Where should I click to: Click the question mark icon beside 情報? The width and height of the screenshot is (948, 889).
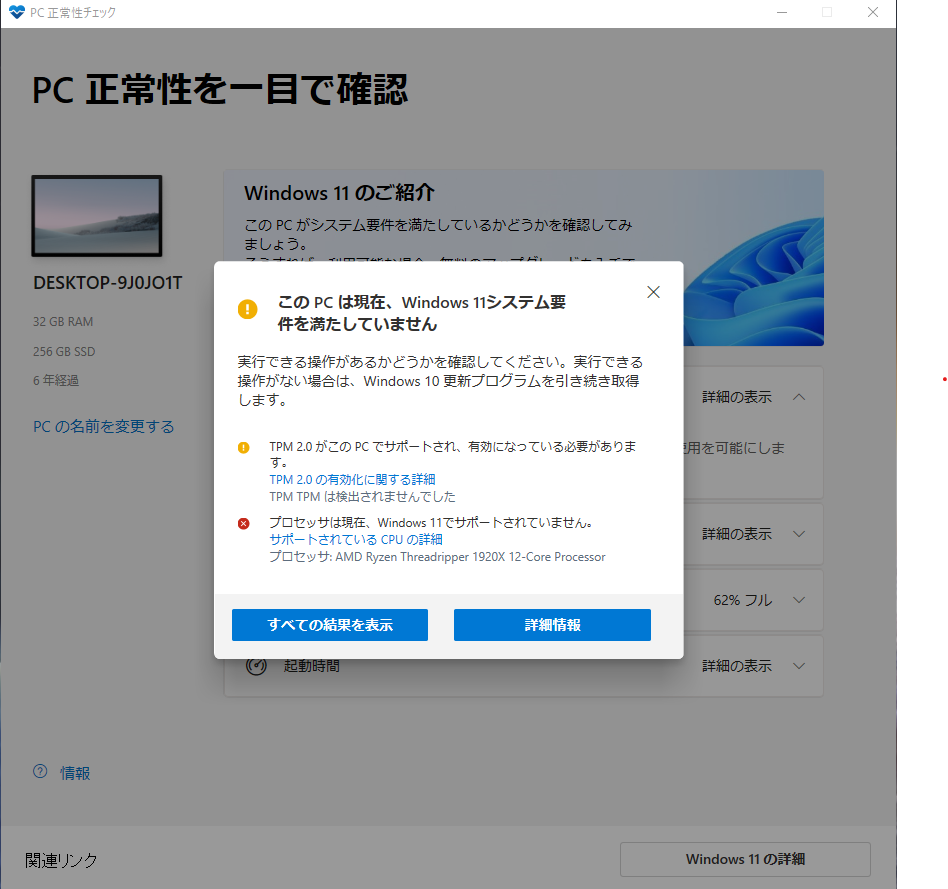coord(40,772)
